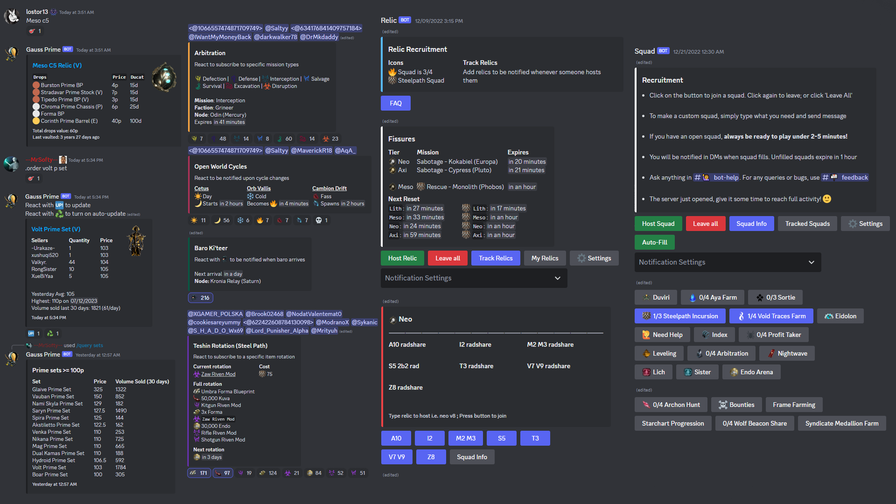The image size is (896, 504).
Task: Click the @MaverickR18 mention
Action: [x=311, y=151]
